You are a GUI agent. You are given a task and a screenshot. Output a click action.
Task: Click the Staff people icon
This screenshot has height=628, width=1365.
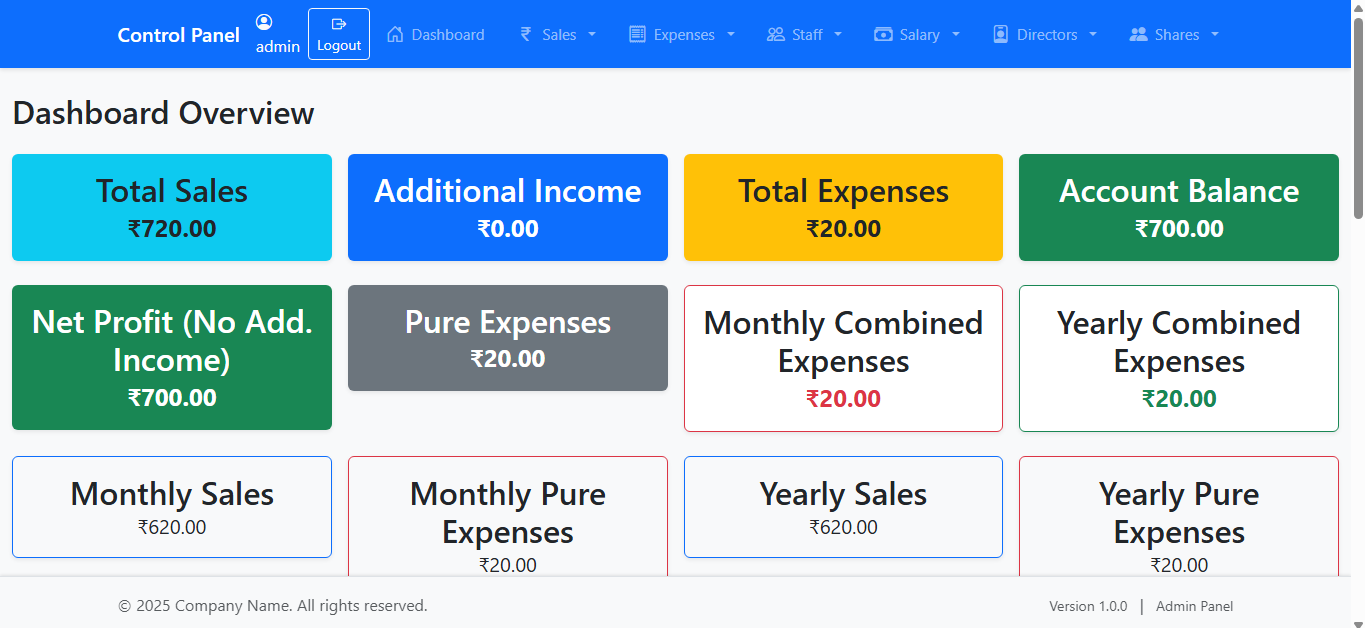point(774,33)
